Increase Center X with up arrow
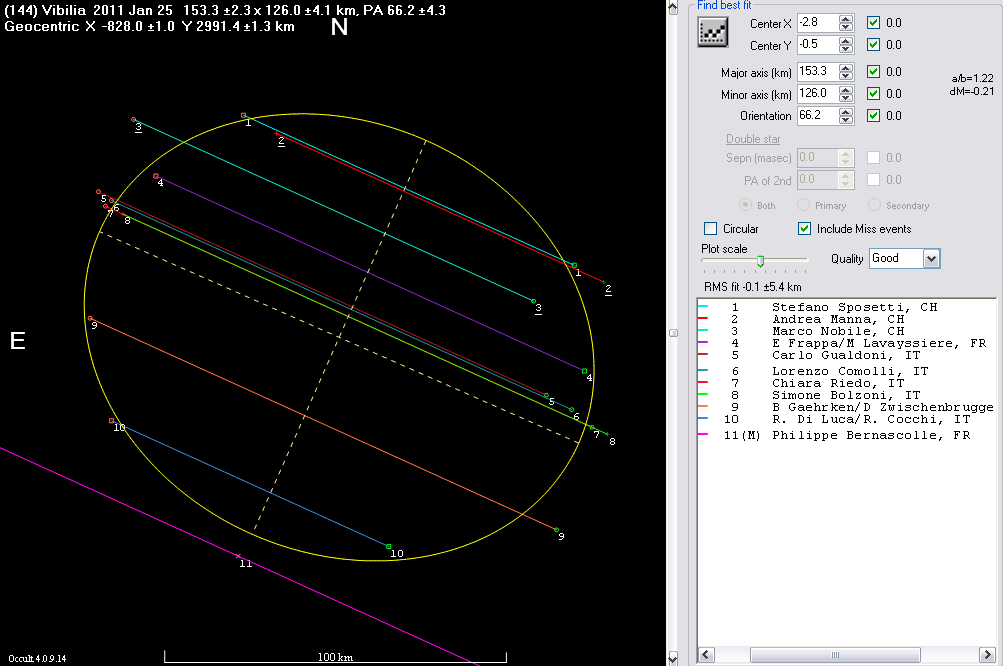This screenshot has width=1003, height=666. (846, 19)
